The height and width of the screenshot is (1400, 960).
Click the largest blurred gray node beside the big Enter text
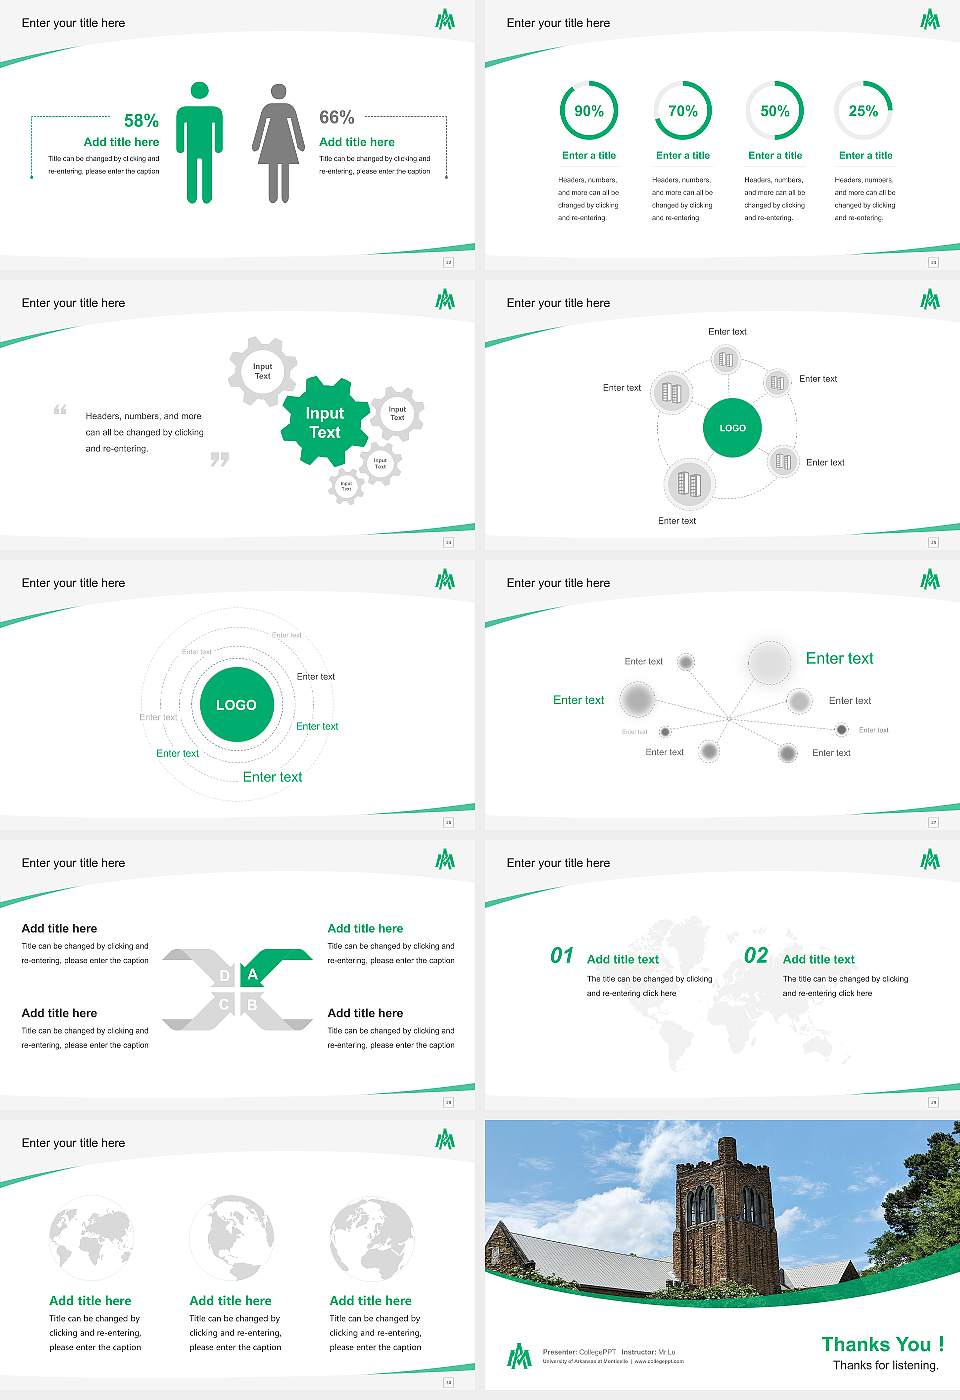click(769, 662)
